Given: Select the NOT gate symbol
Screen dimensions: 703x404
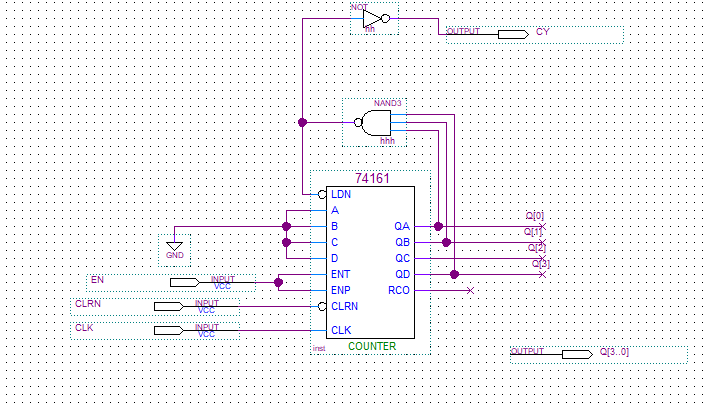Looking at the screenshot, I should [376, 19].
